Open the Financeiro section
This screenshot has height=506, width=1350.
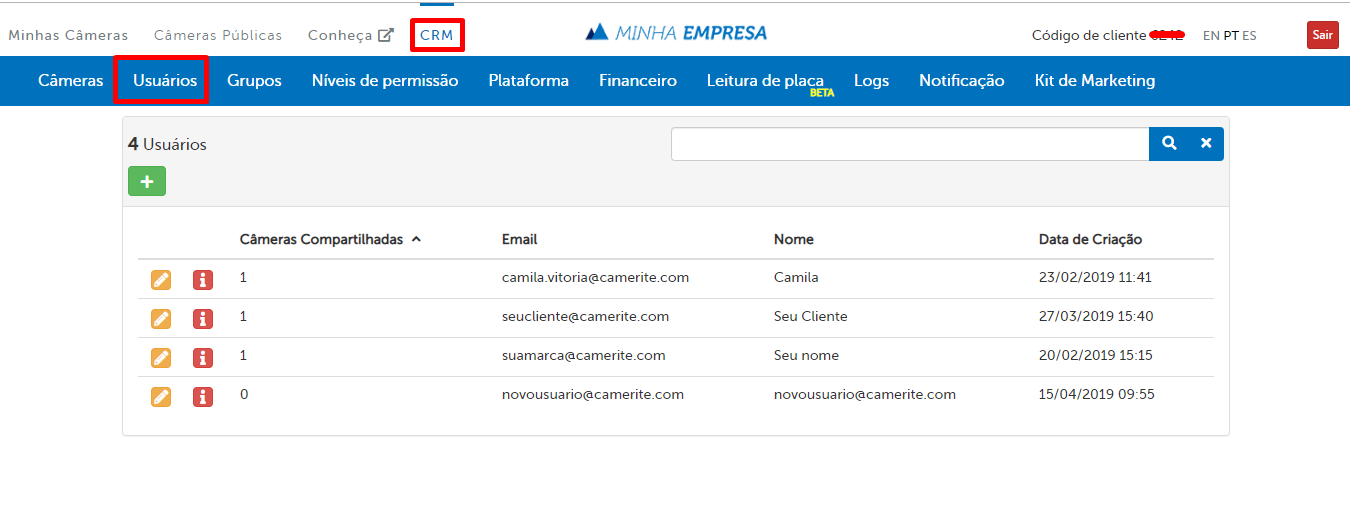coord(637,80)
